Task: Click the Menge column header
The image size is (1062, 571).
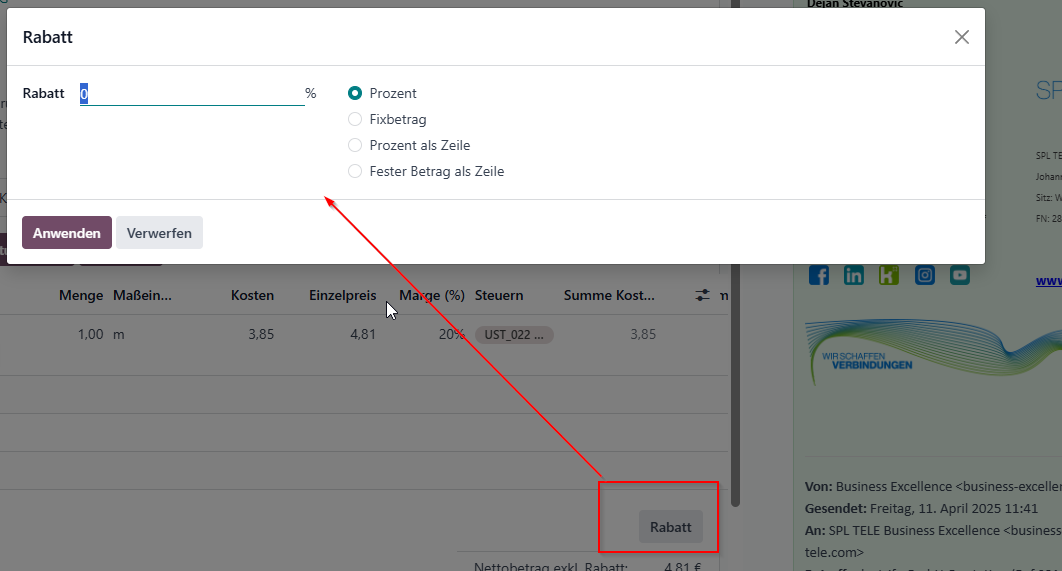Action: point(81,295)
